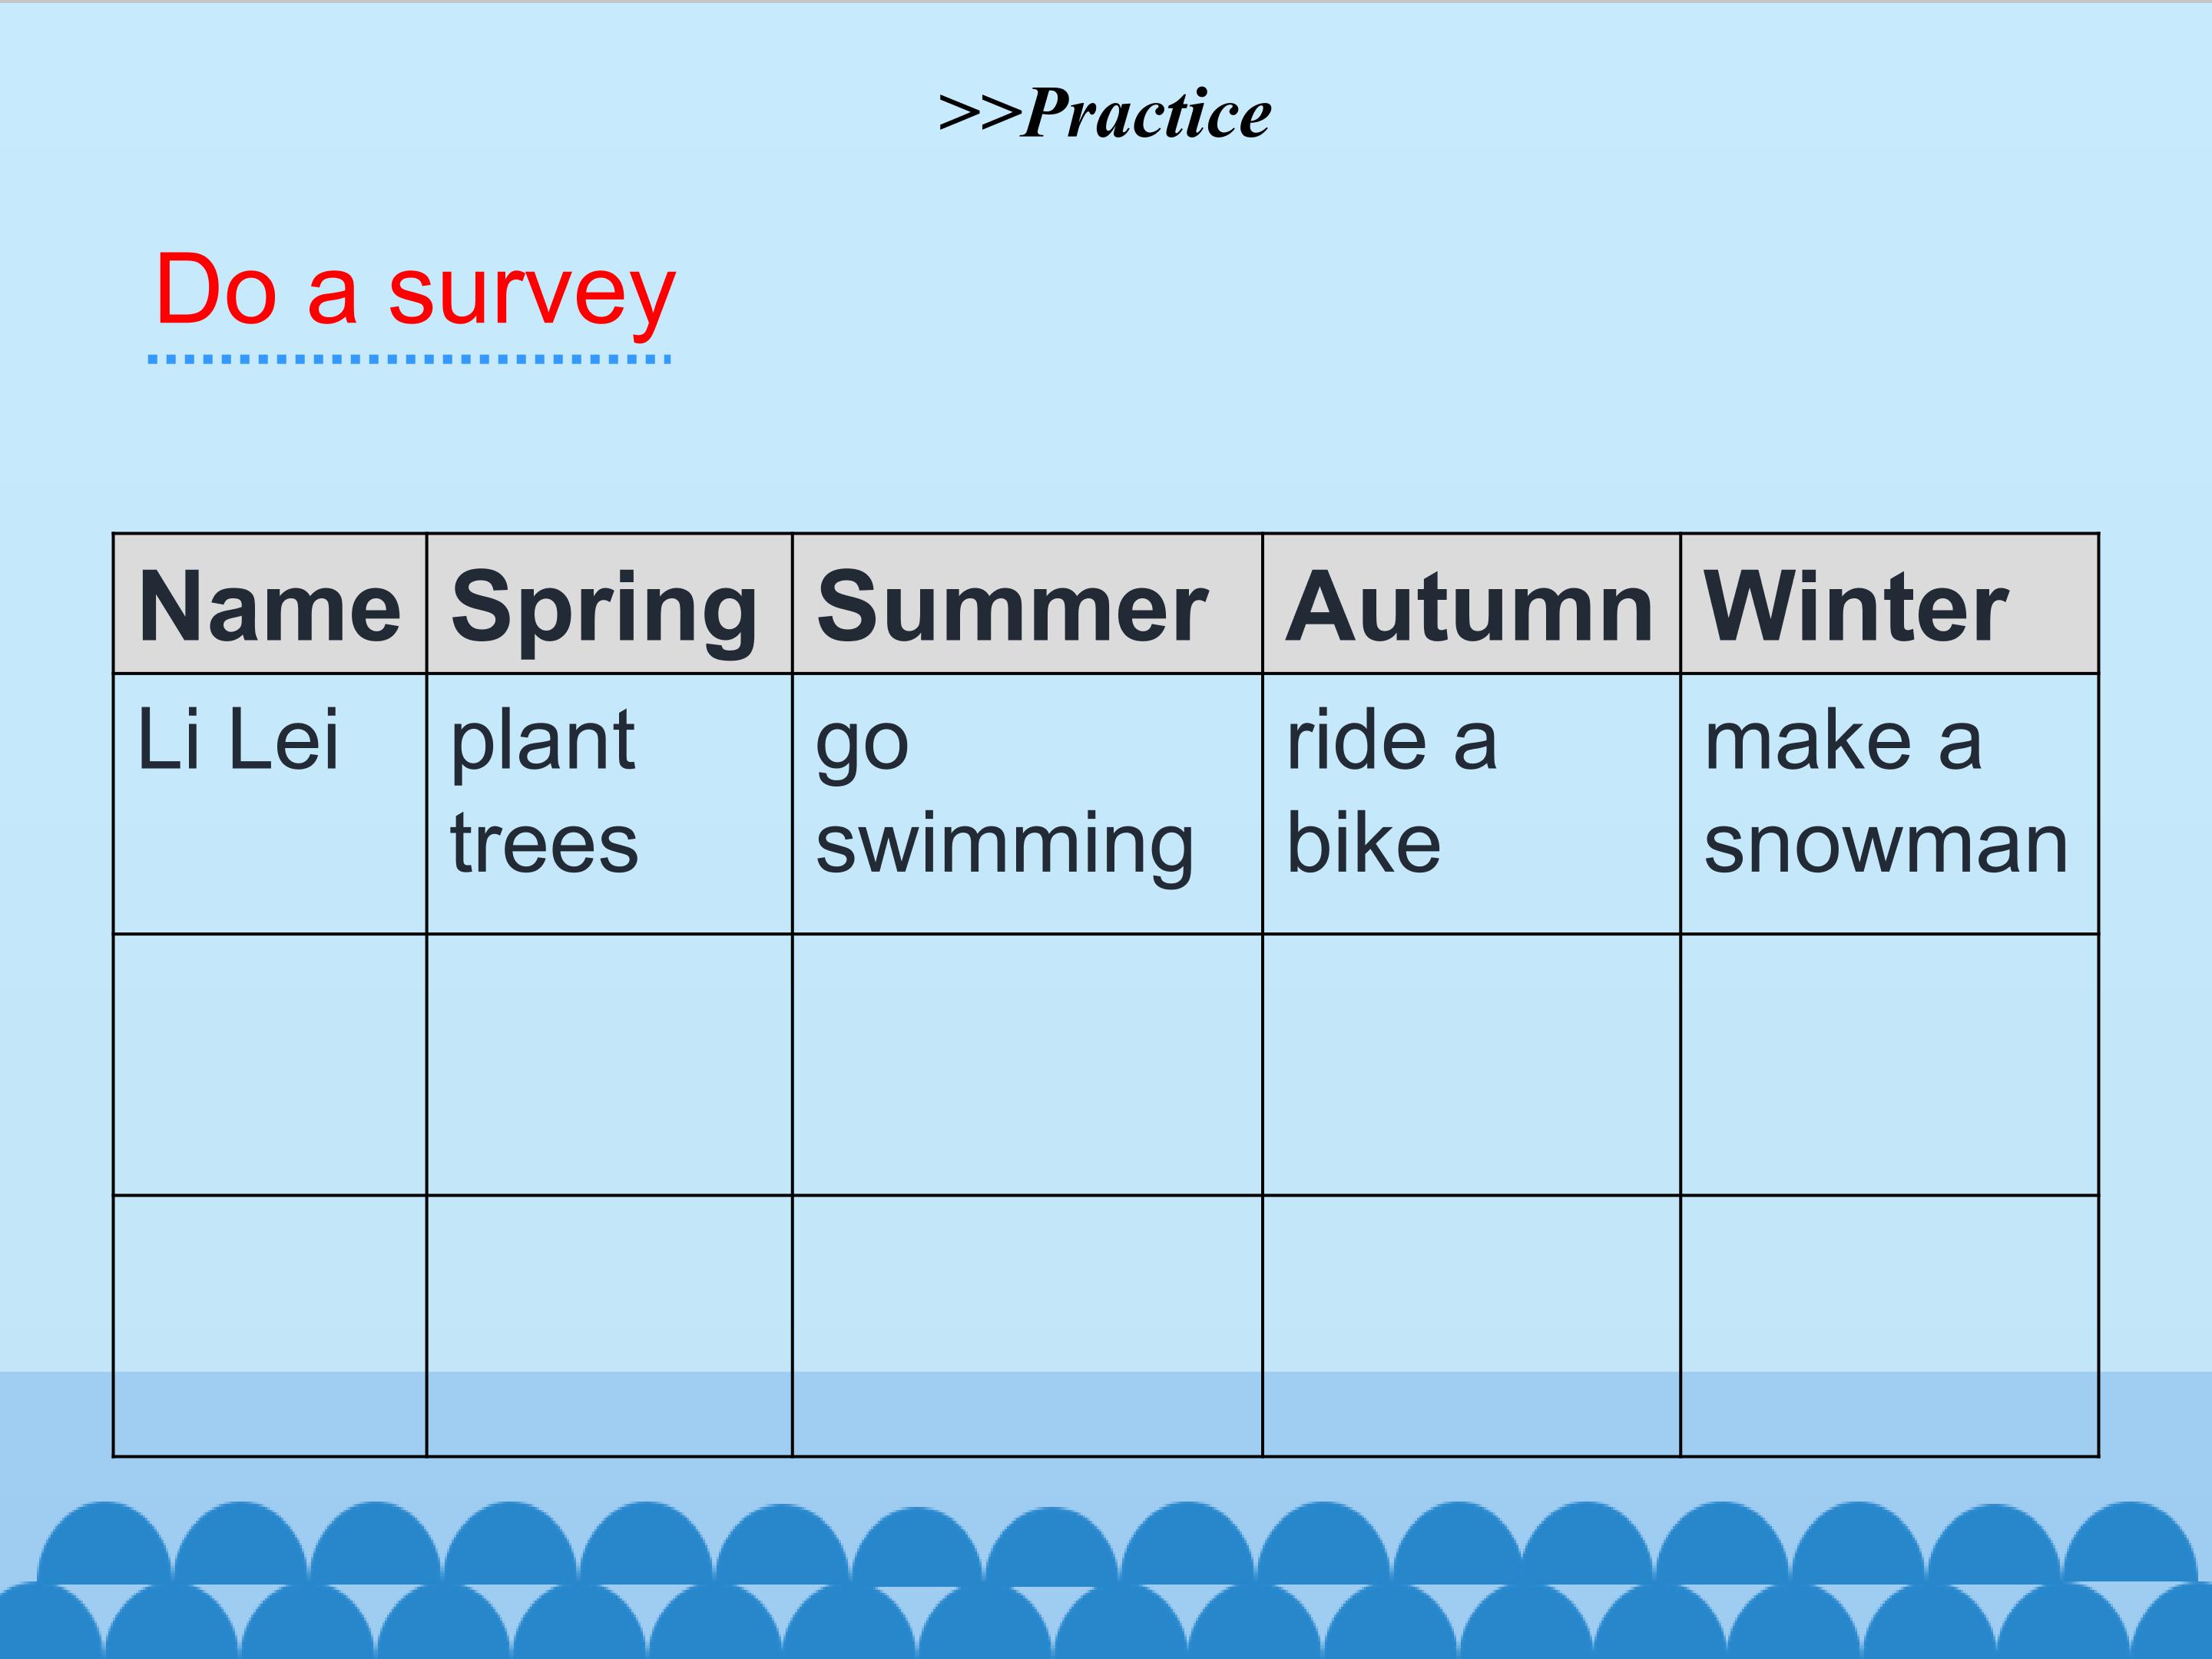The height and width of the screenshot is (1659, 2212).
Task: Click the dotted underline beneath 'Do a survey'
Action: point(409,359)
